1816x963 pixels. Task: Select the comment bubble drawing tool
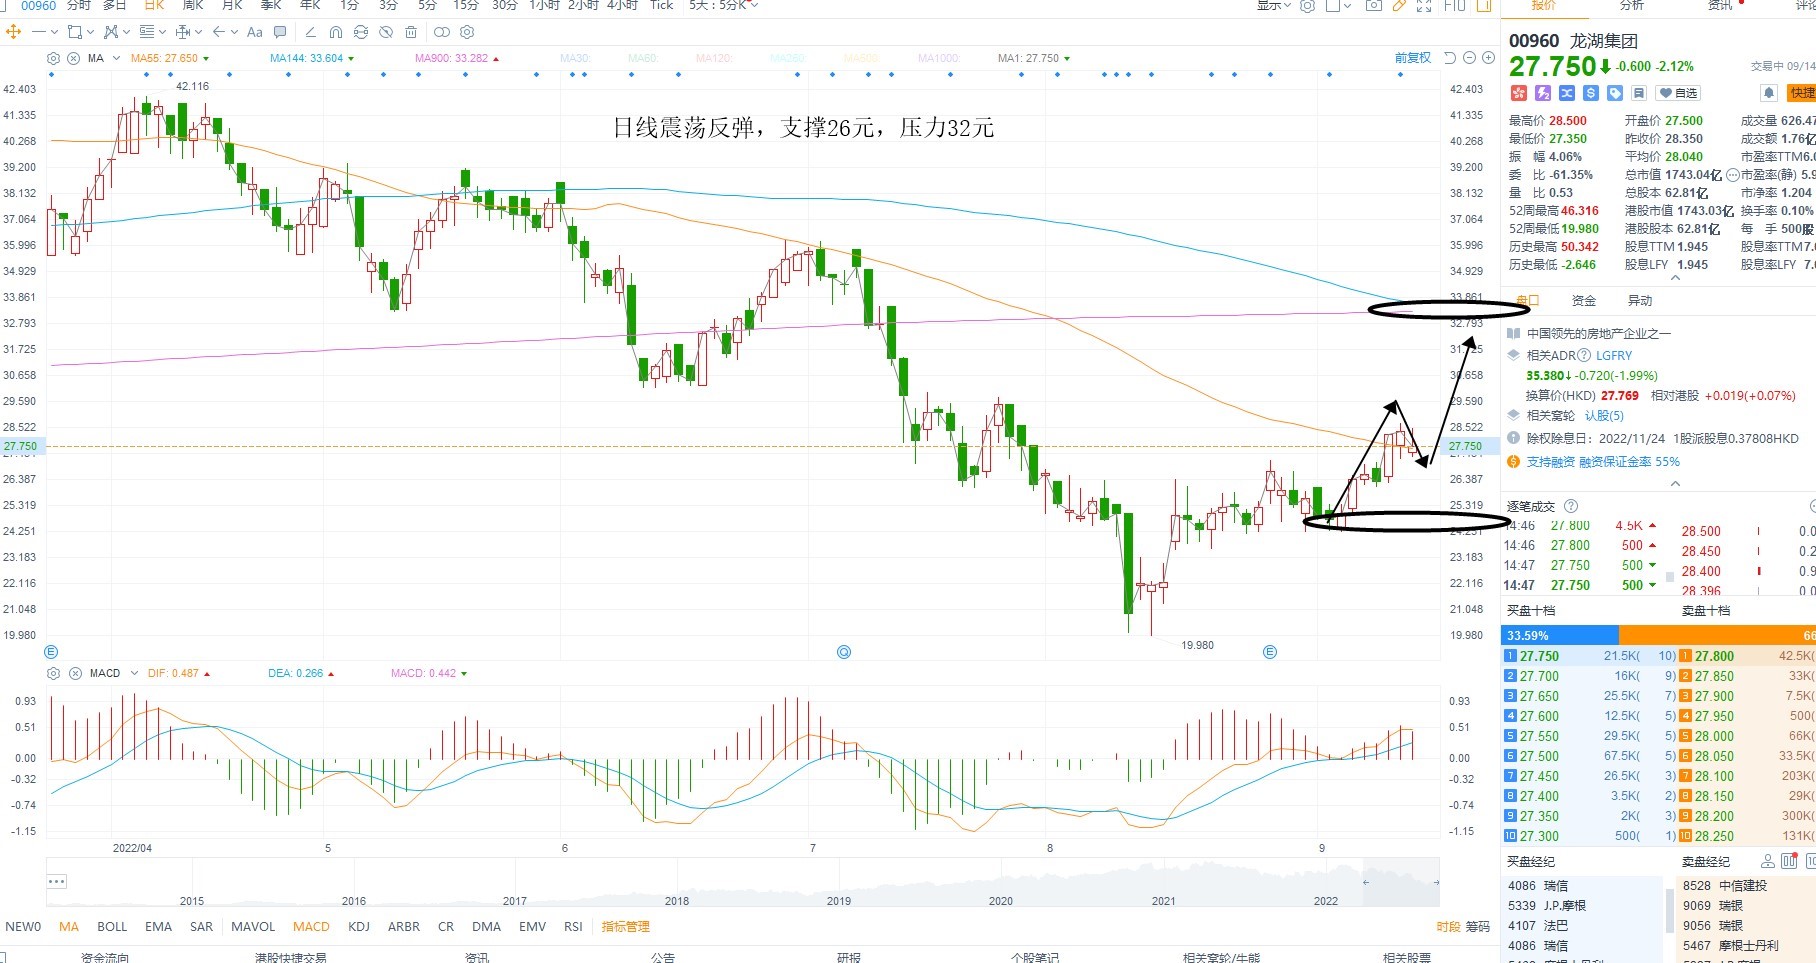pos(280,32)
